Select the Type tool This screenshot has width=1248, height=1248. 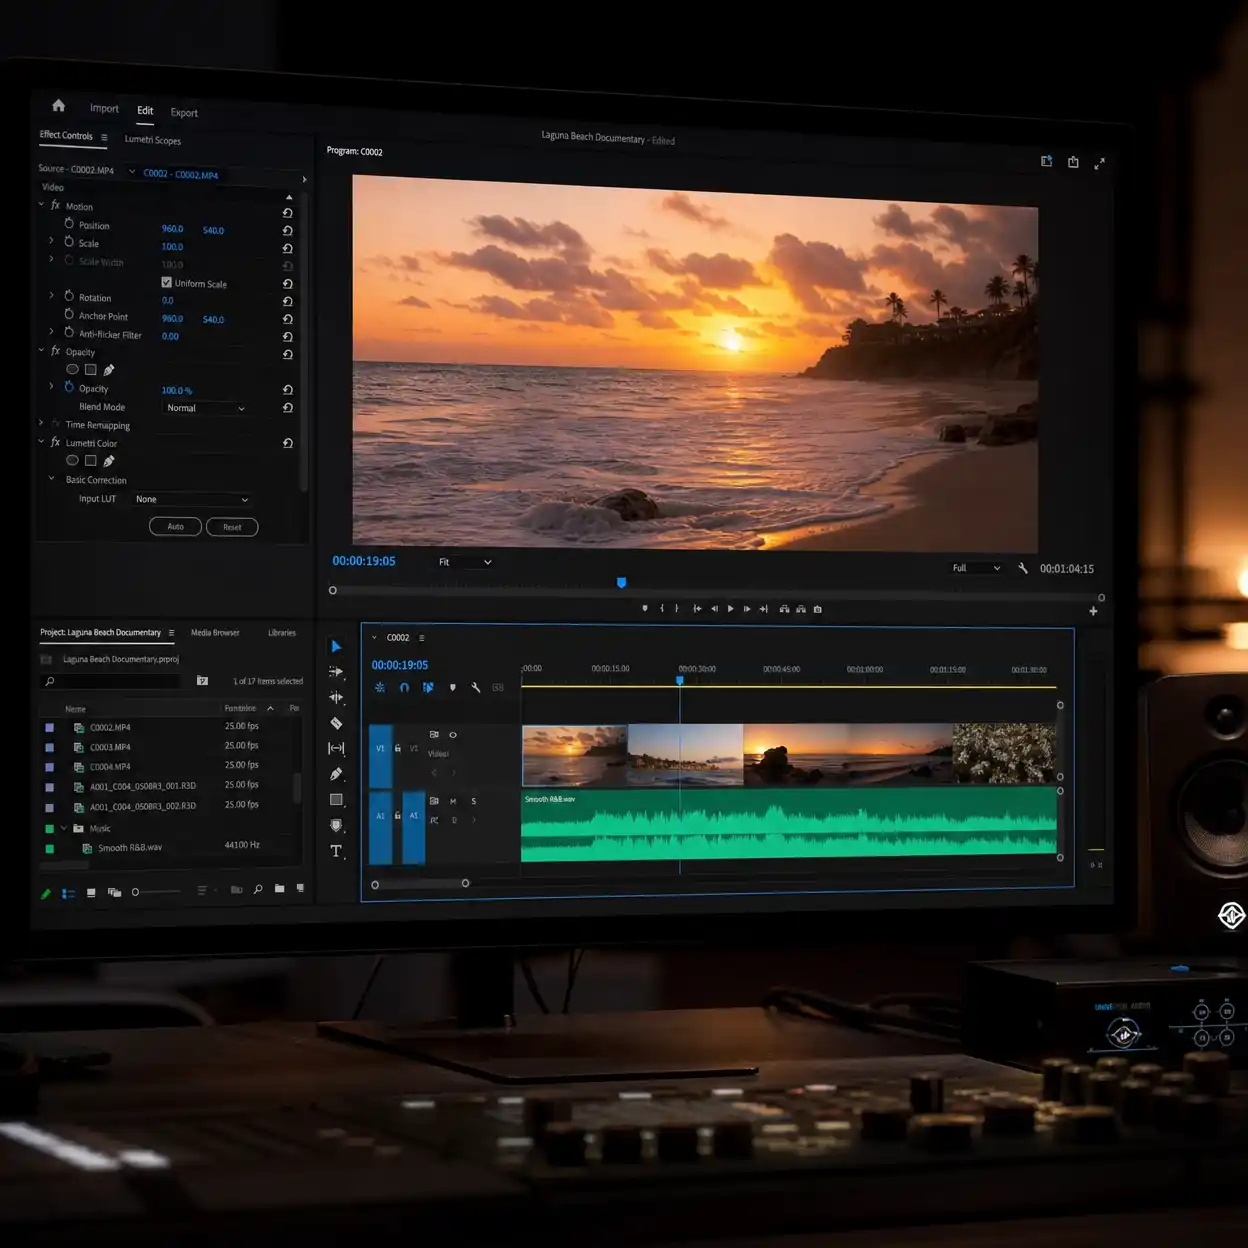click(x=336, y=851)
